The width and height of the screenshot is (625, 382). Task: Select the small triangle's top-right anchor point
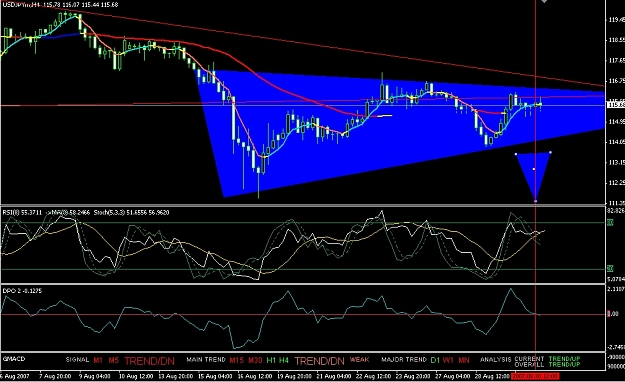coord(550,152)
